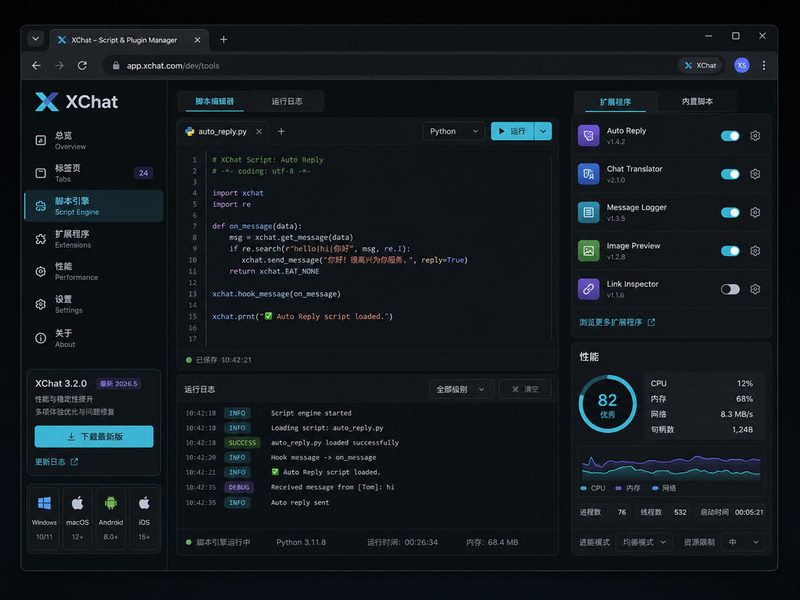Click the DEBUG log level tag
Viewport: 800px width, 600px height.
[239, 487]
